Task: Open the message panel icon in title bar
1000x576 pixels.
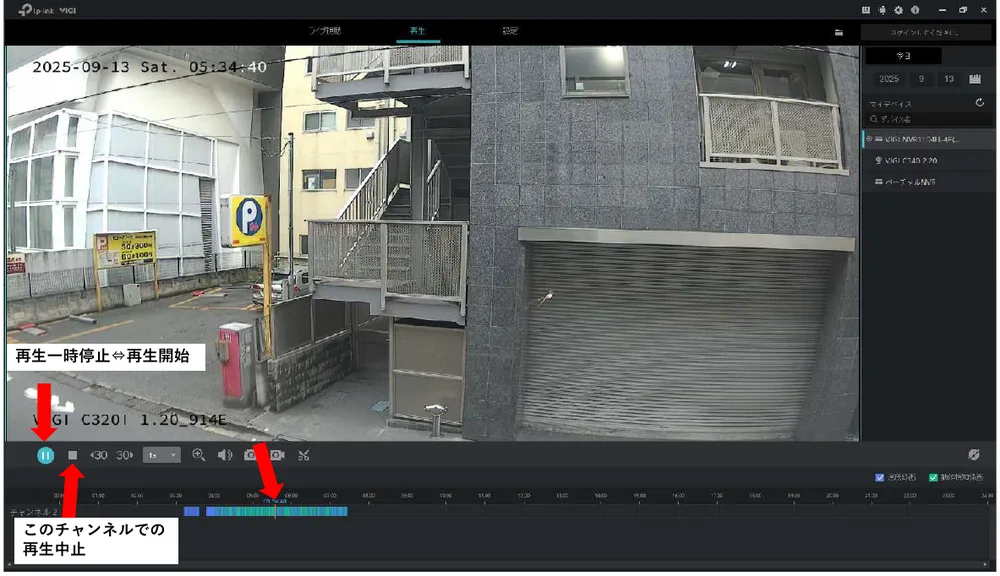Action: point(865,10)
